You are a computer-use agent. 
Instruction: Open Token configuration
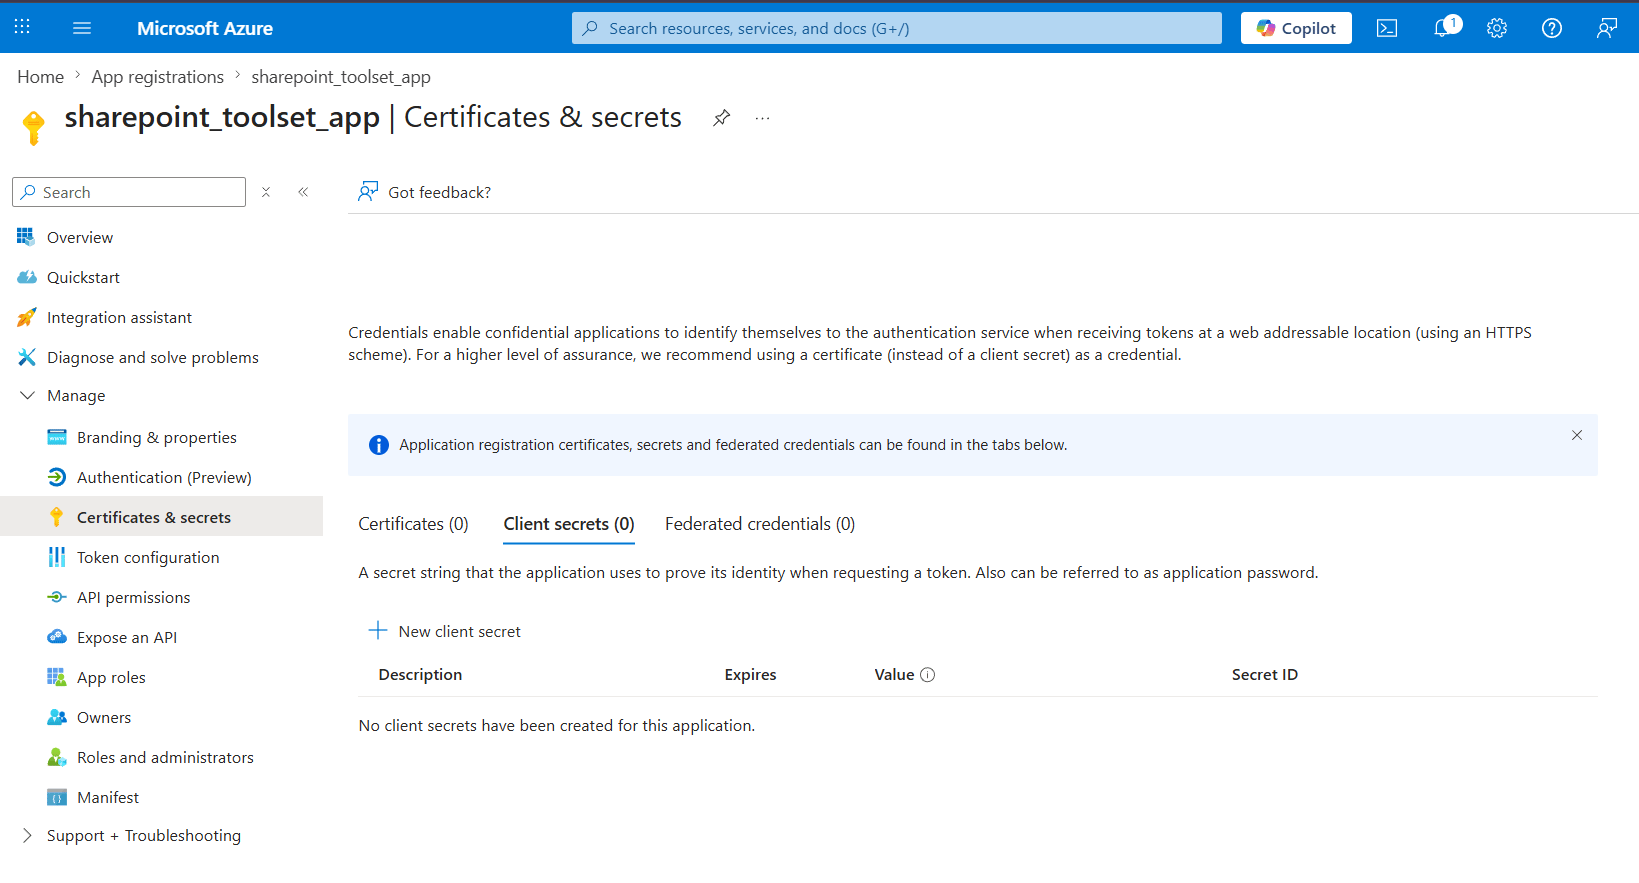coord(148,557)
